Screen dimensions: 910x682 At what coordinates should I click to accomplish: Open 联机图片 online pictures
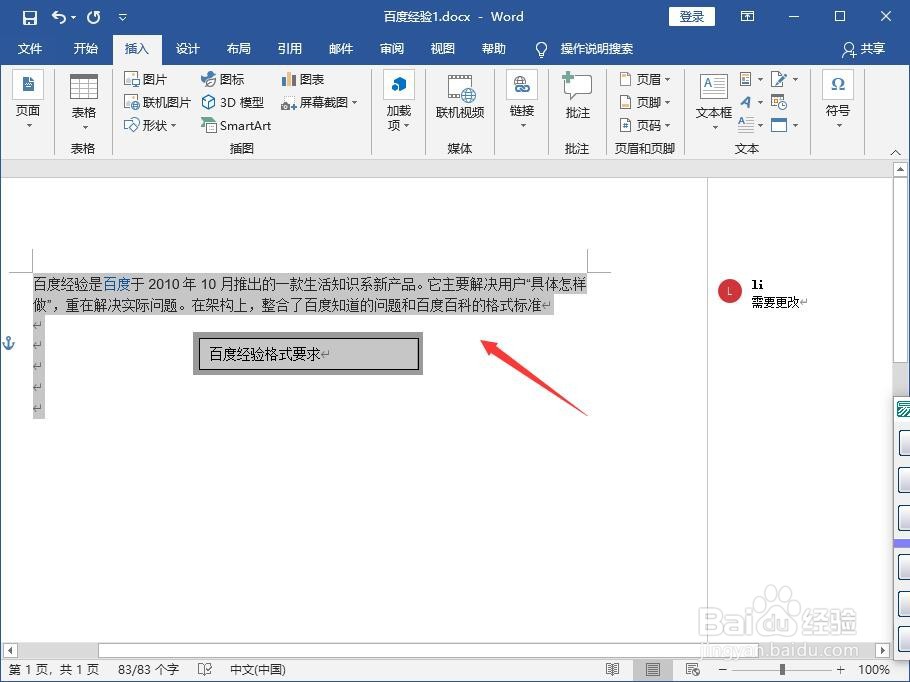coord(157,102)
